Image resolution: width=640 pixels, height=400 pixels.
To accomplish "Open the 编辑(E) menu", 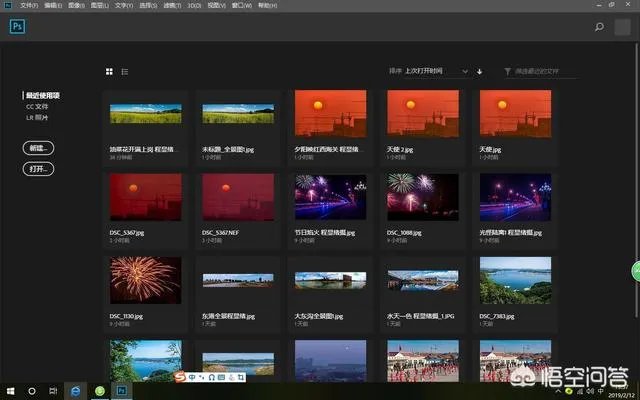I will [x=53, y=5].
